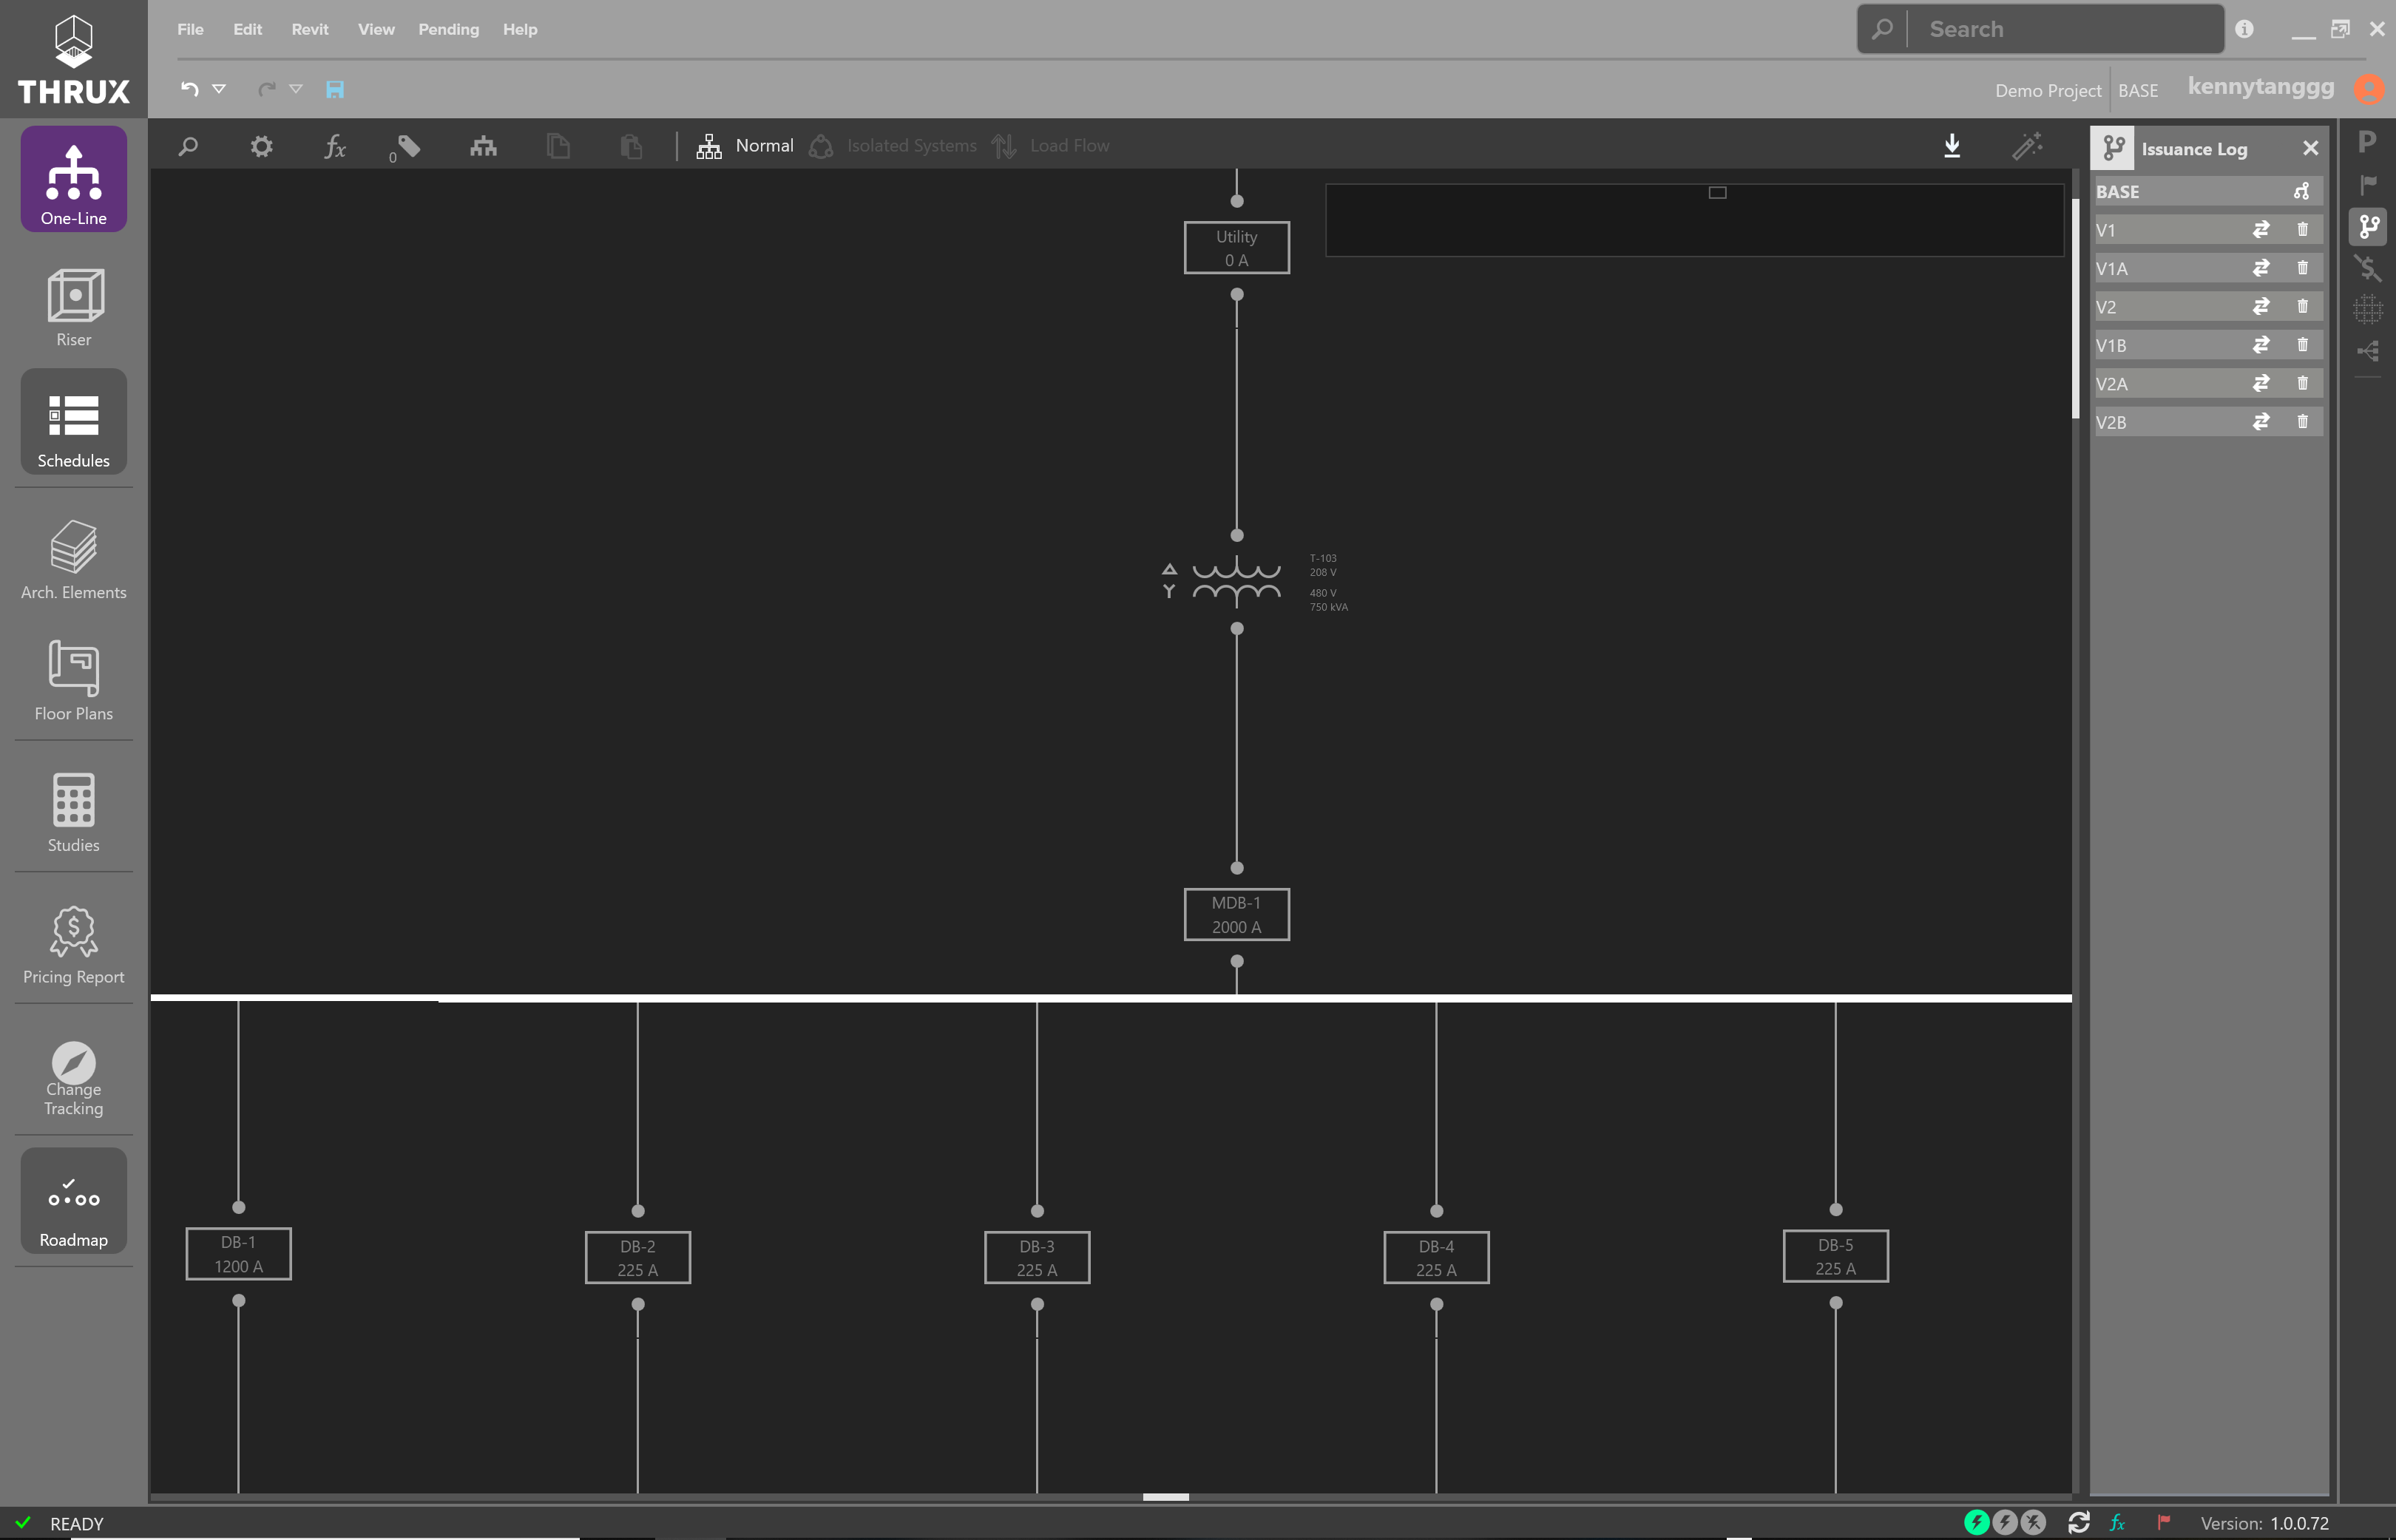Delete issuance V1A with trash icon
Image resolution: width=2396 pixels, height=1540 pixels.
pos(2302,268)
